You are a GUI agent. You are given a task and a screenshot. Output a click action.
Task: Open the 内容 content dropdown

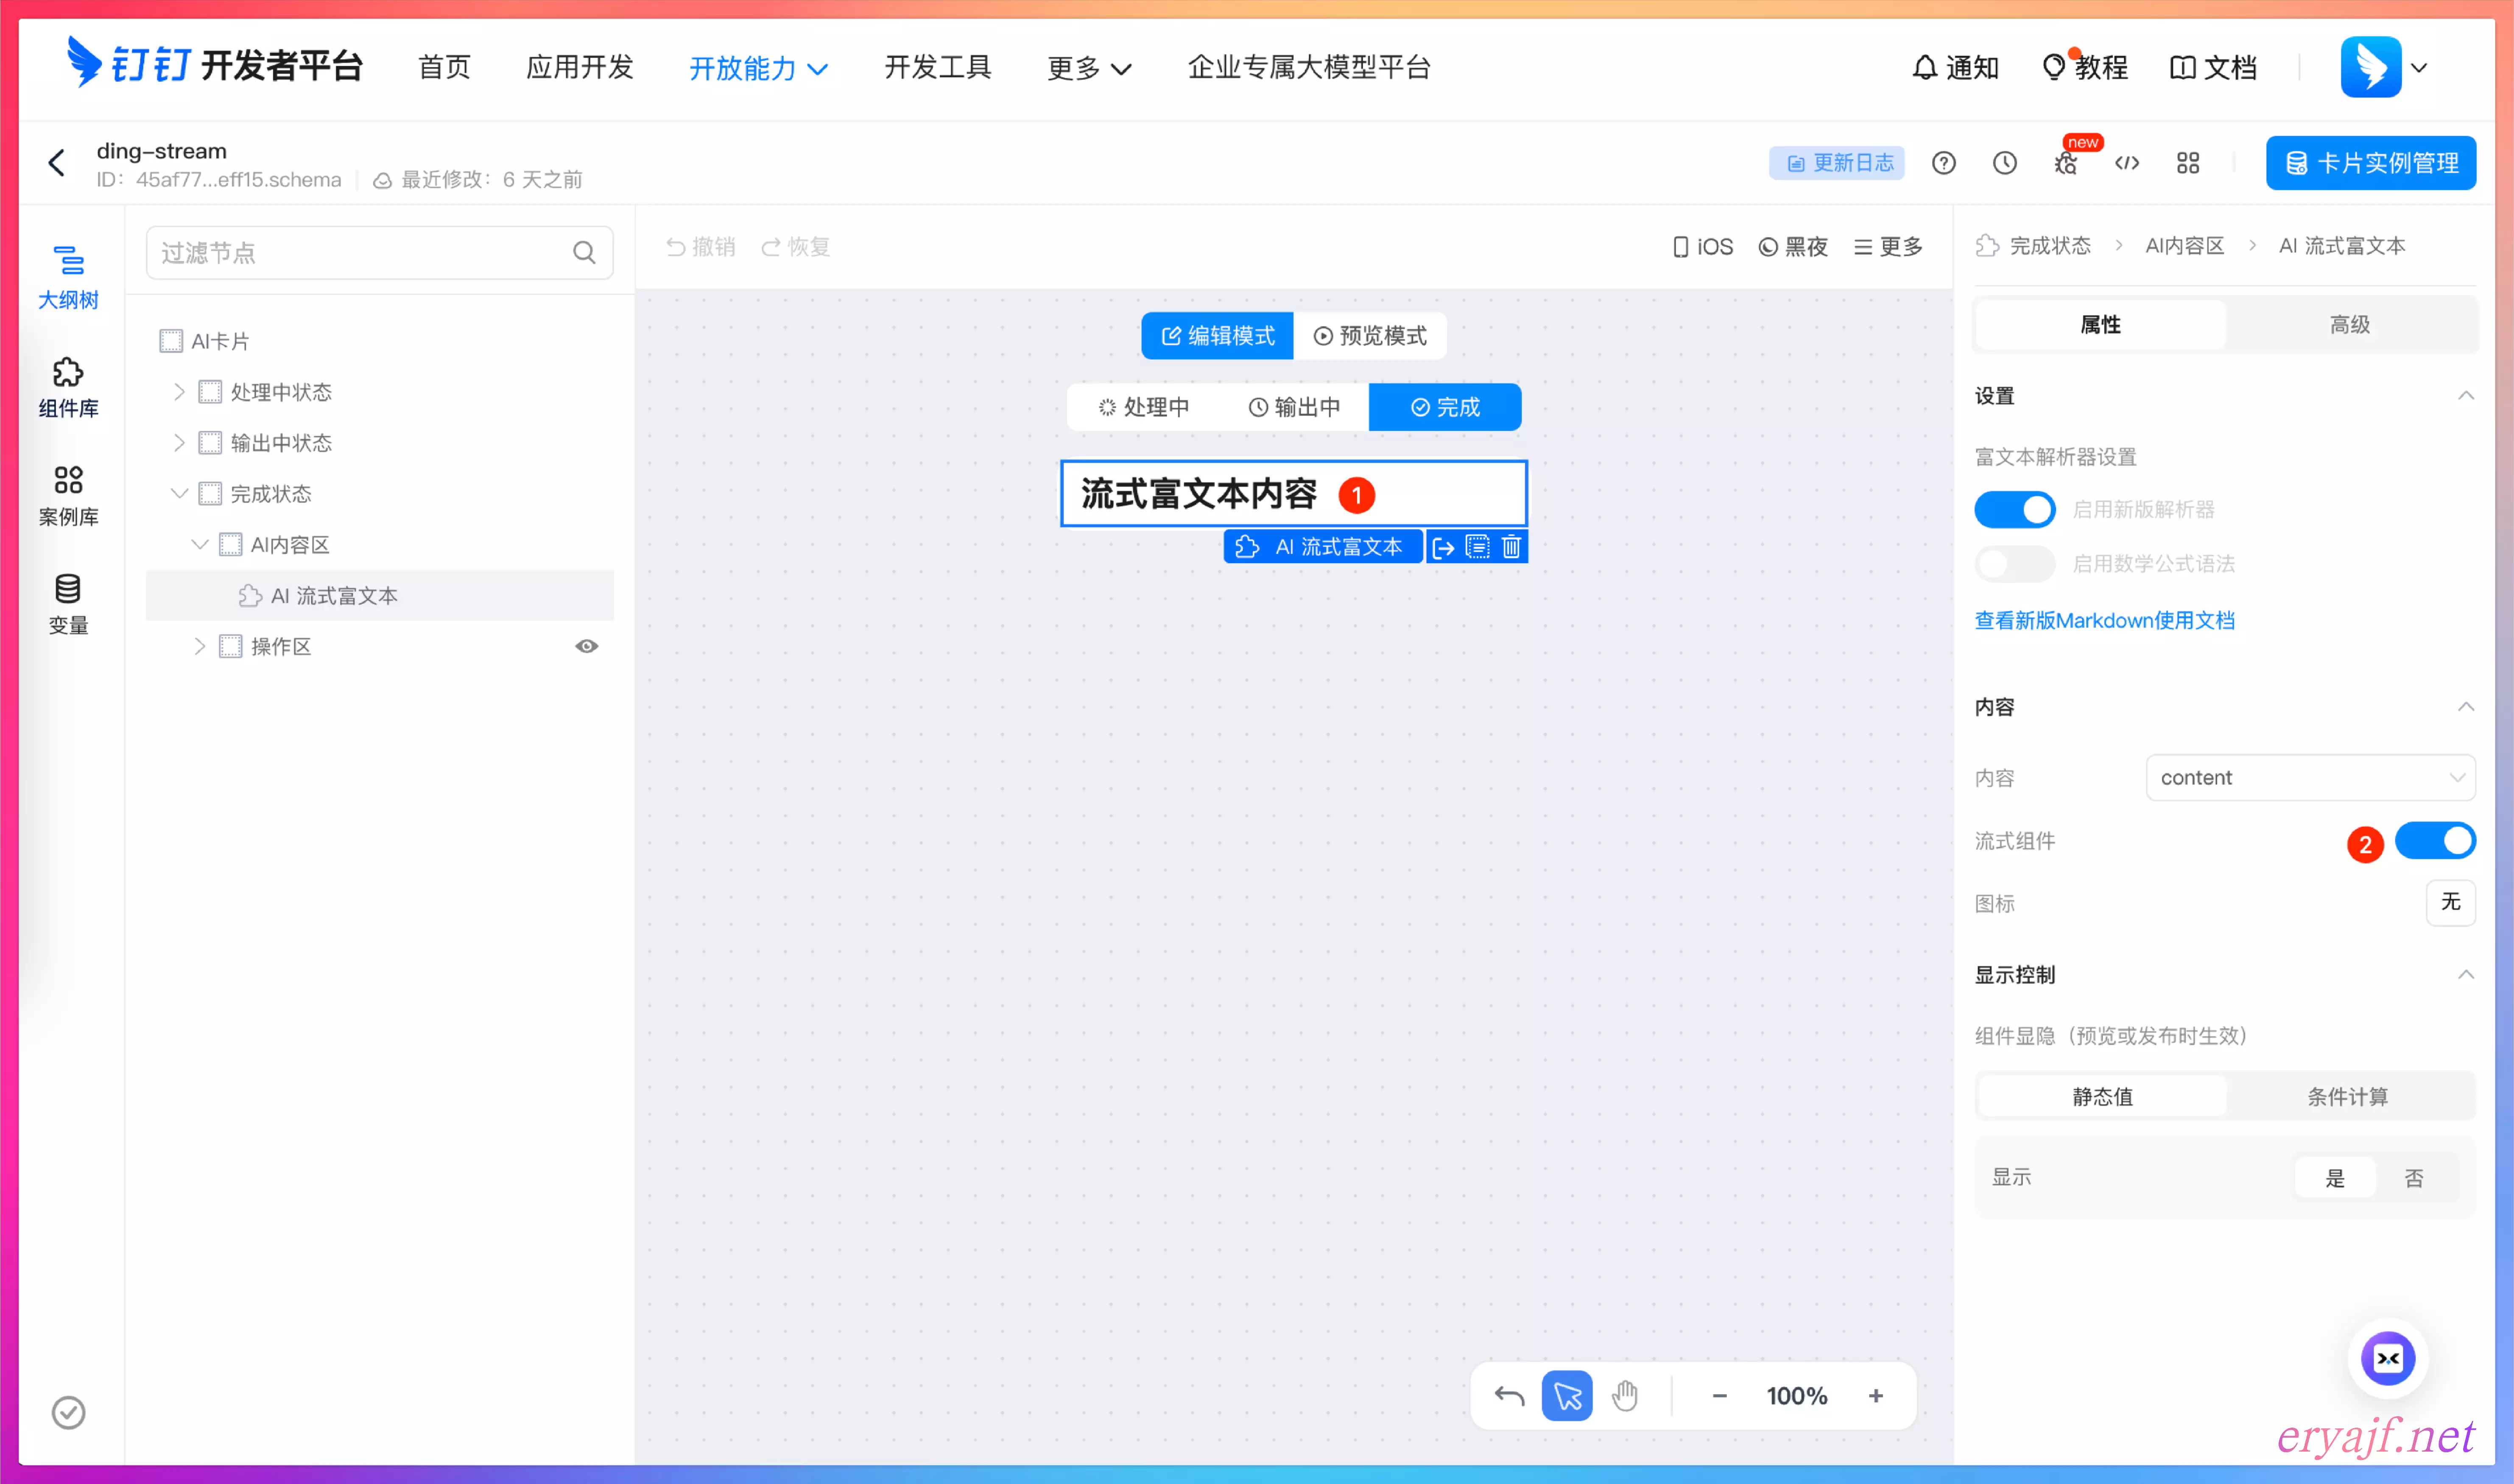click(x=2310, y=777)
